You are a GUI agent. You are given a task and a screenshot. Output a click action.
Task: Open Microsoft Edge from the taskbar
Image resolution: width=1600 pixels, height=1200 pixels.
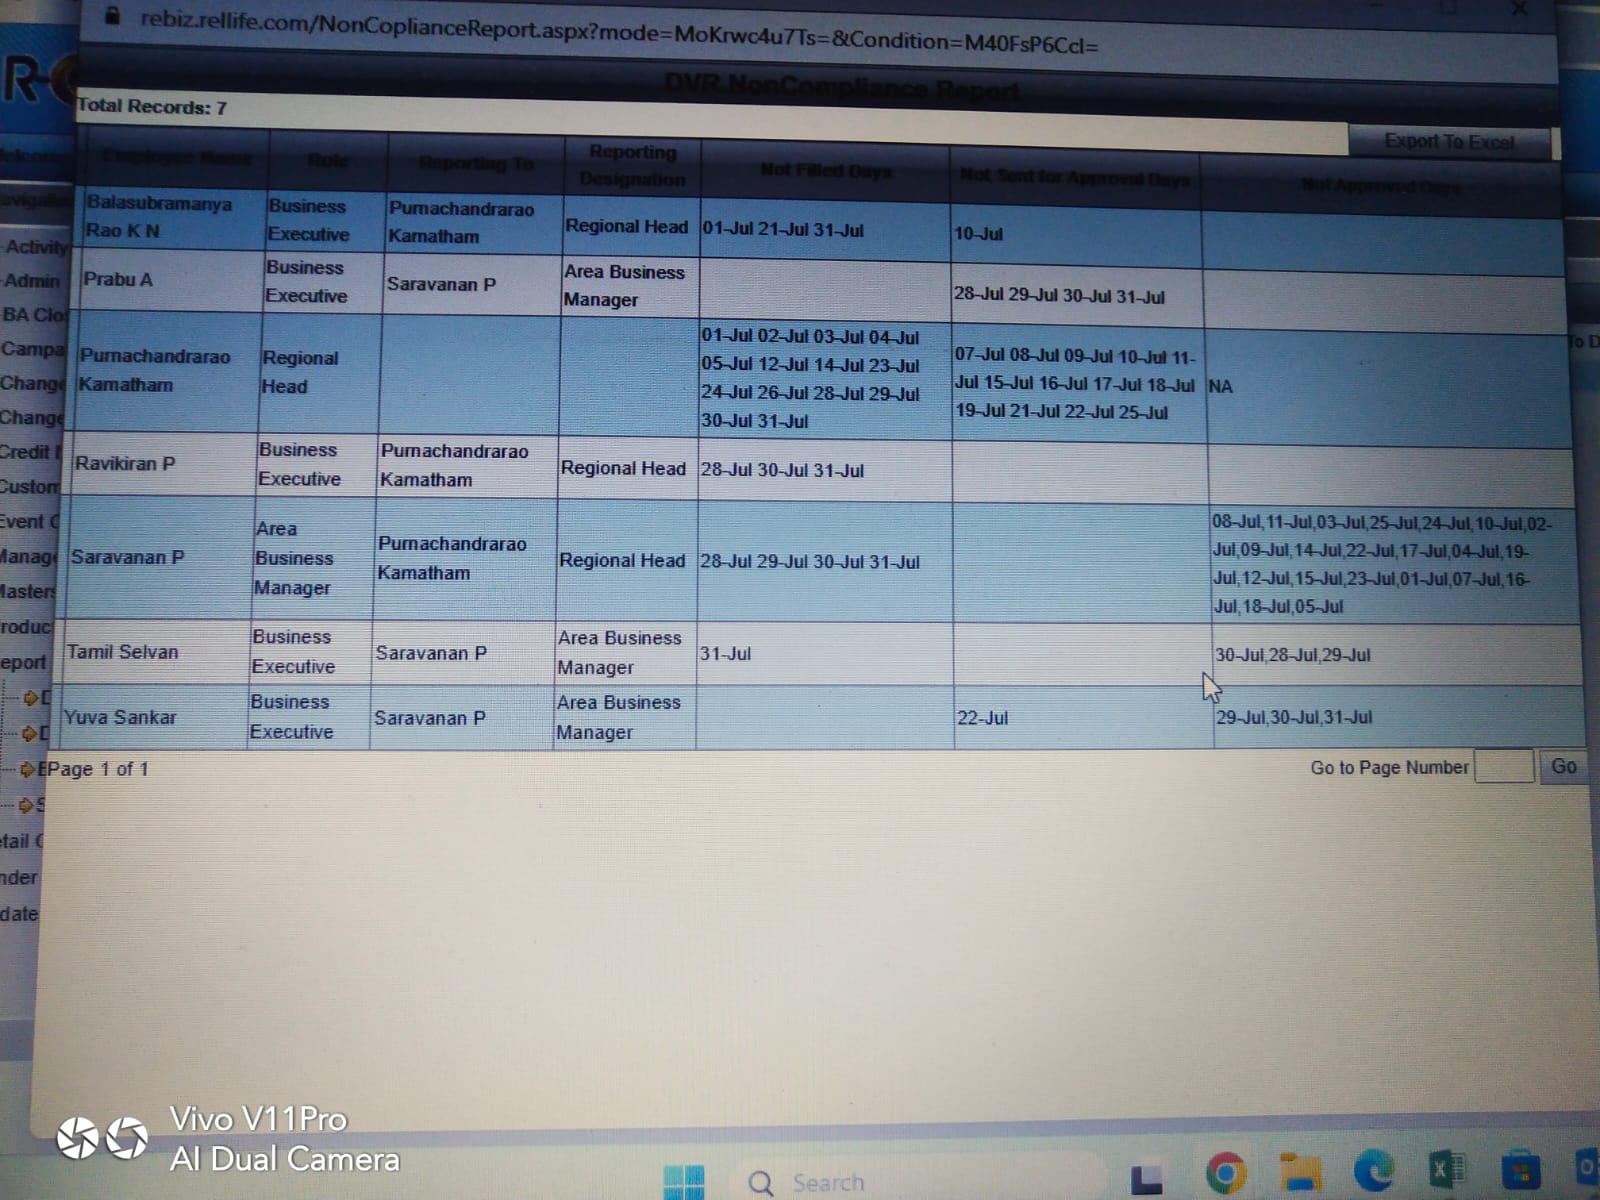(1374, 1170)
